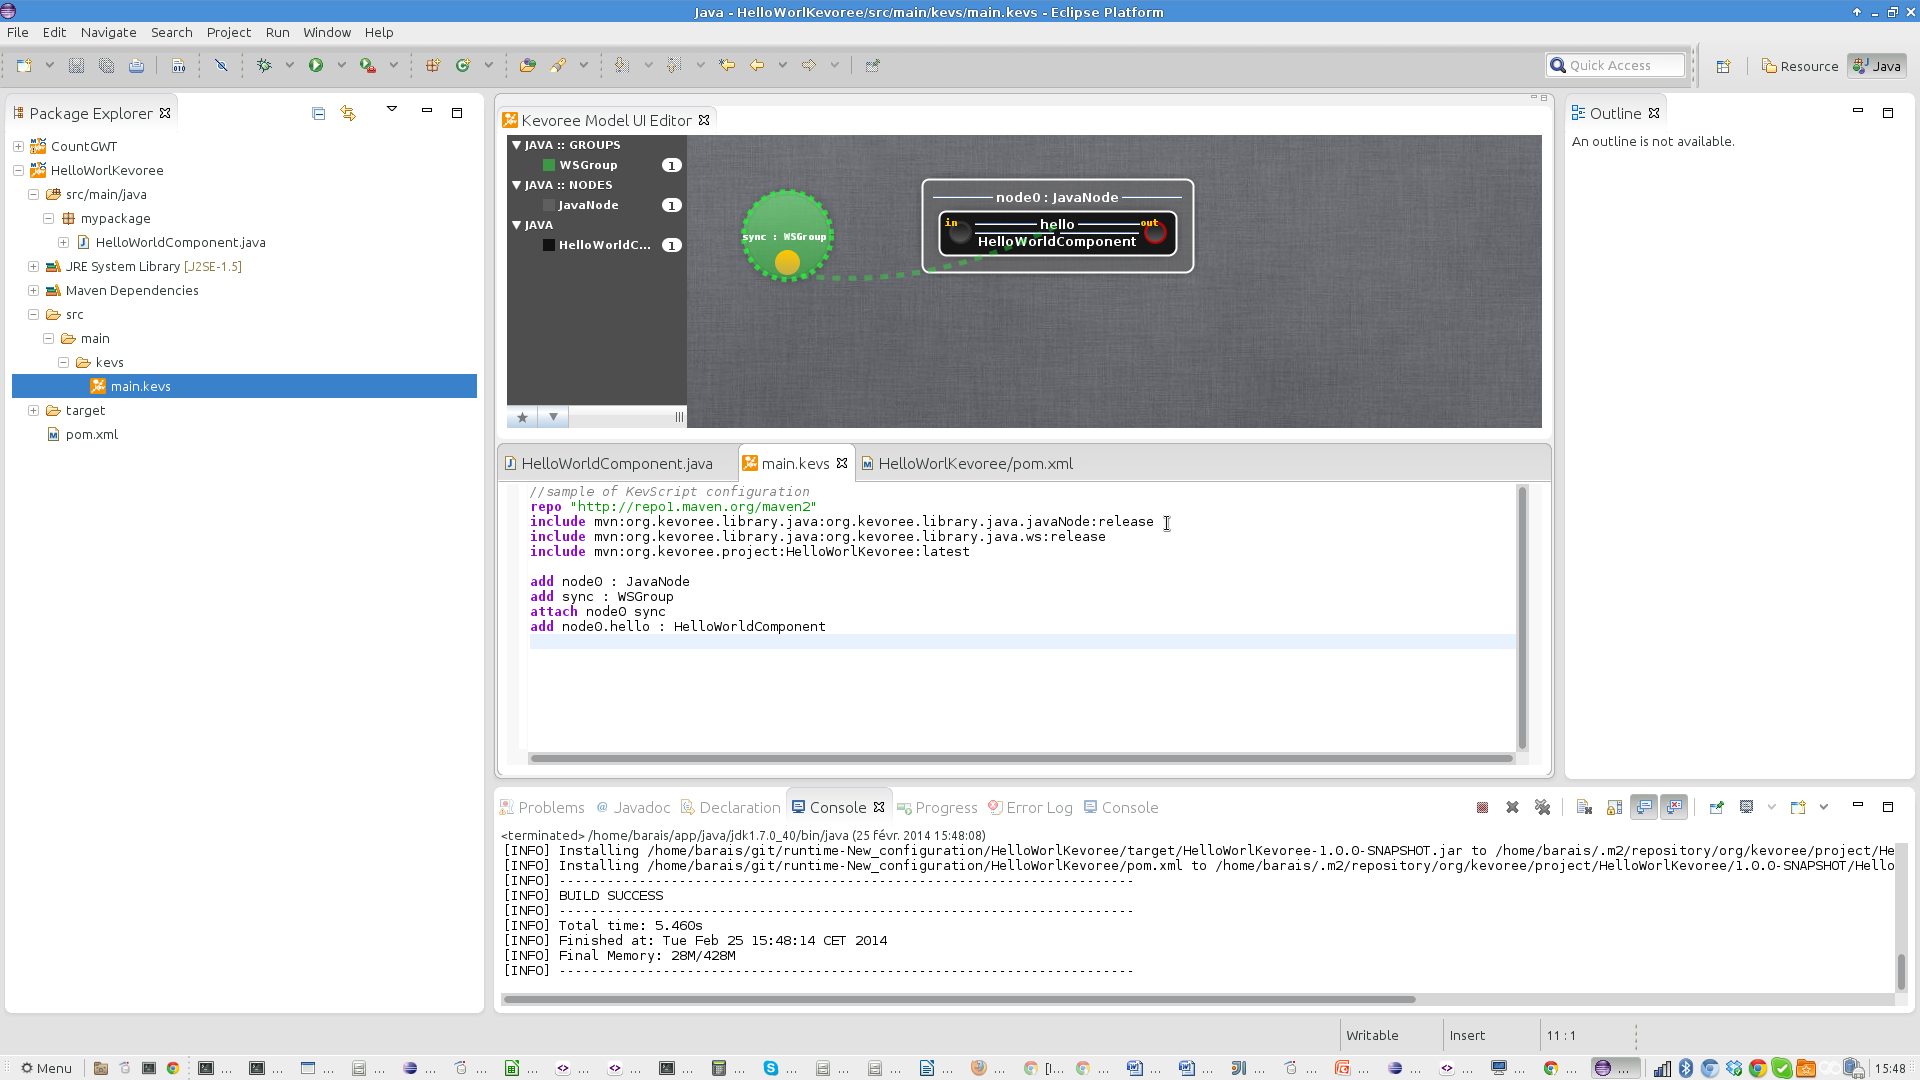The image size is (1920, 1080).
Task: Open the Debug button dropdown arrow
Action: tap(289, 65)
